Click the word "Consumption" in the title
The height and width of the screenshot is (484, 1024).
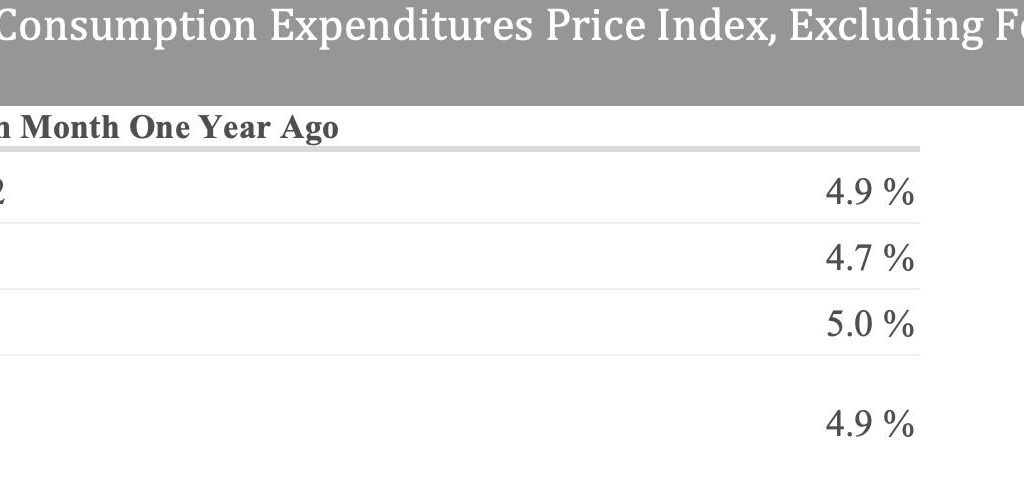(127, 27)
